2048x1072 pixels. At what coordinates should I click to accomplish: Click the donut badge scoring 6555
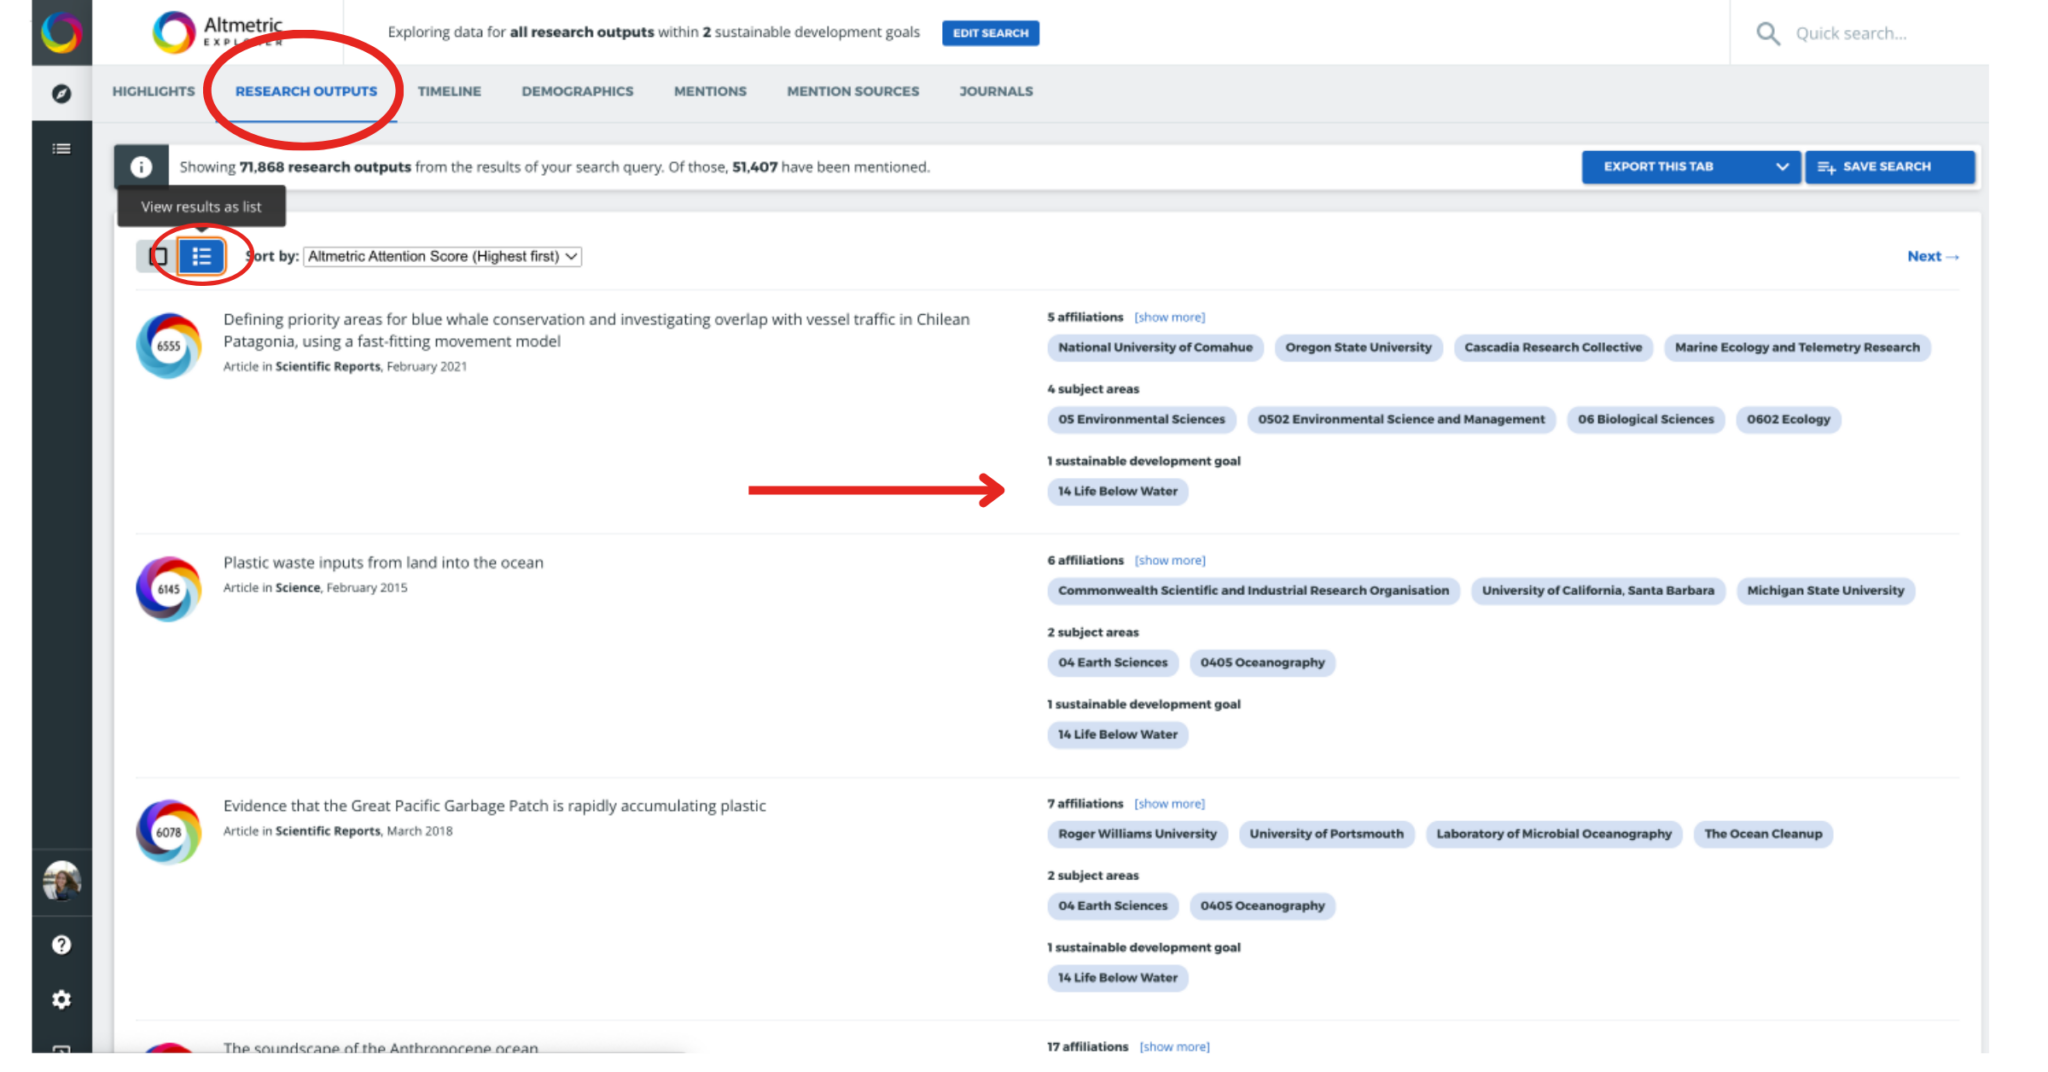pos(168,347)
